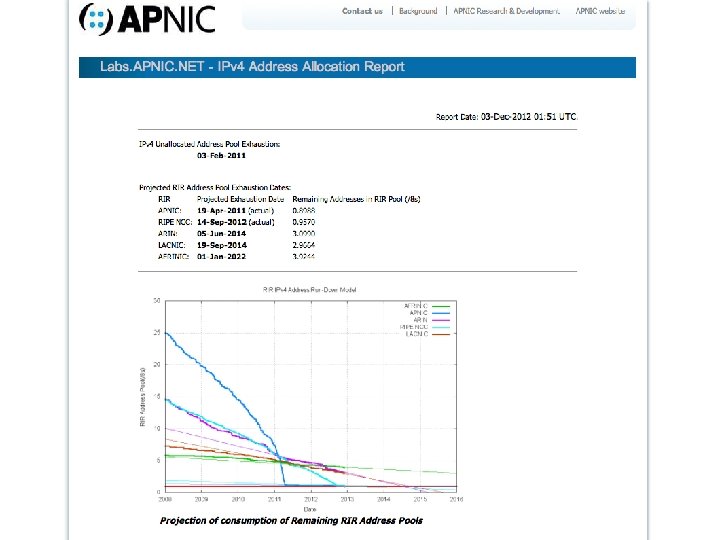
Task: Click the 01-Jan-2022 date
Action: [x=221, y=257]
